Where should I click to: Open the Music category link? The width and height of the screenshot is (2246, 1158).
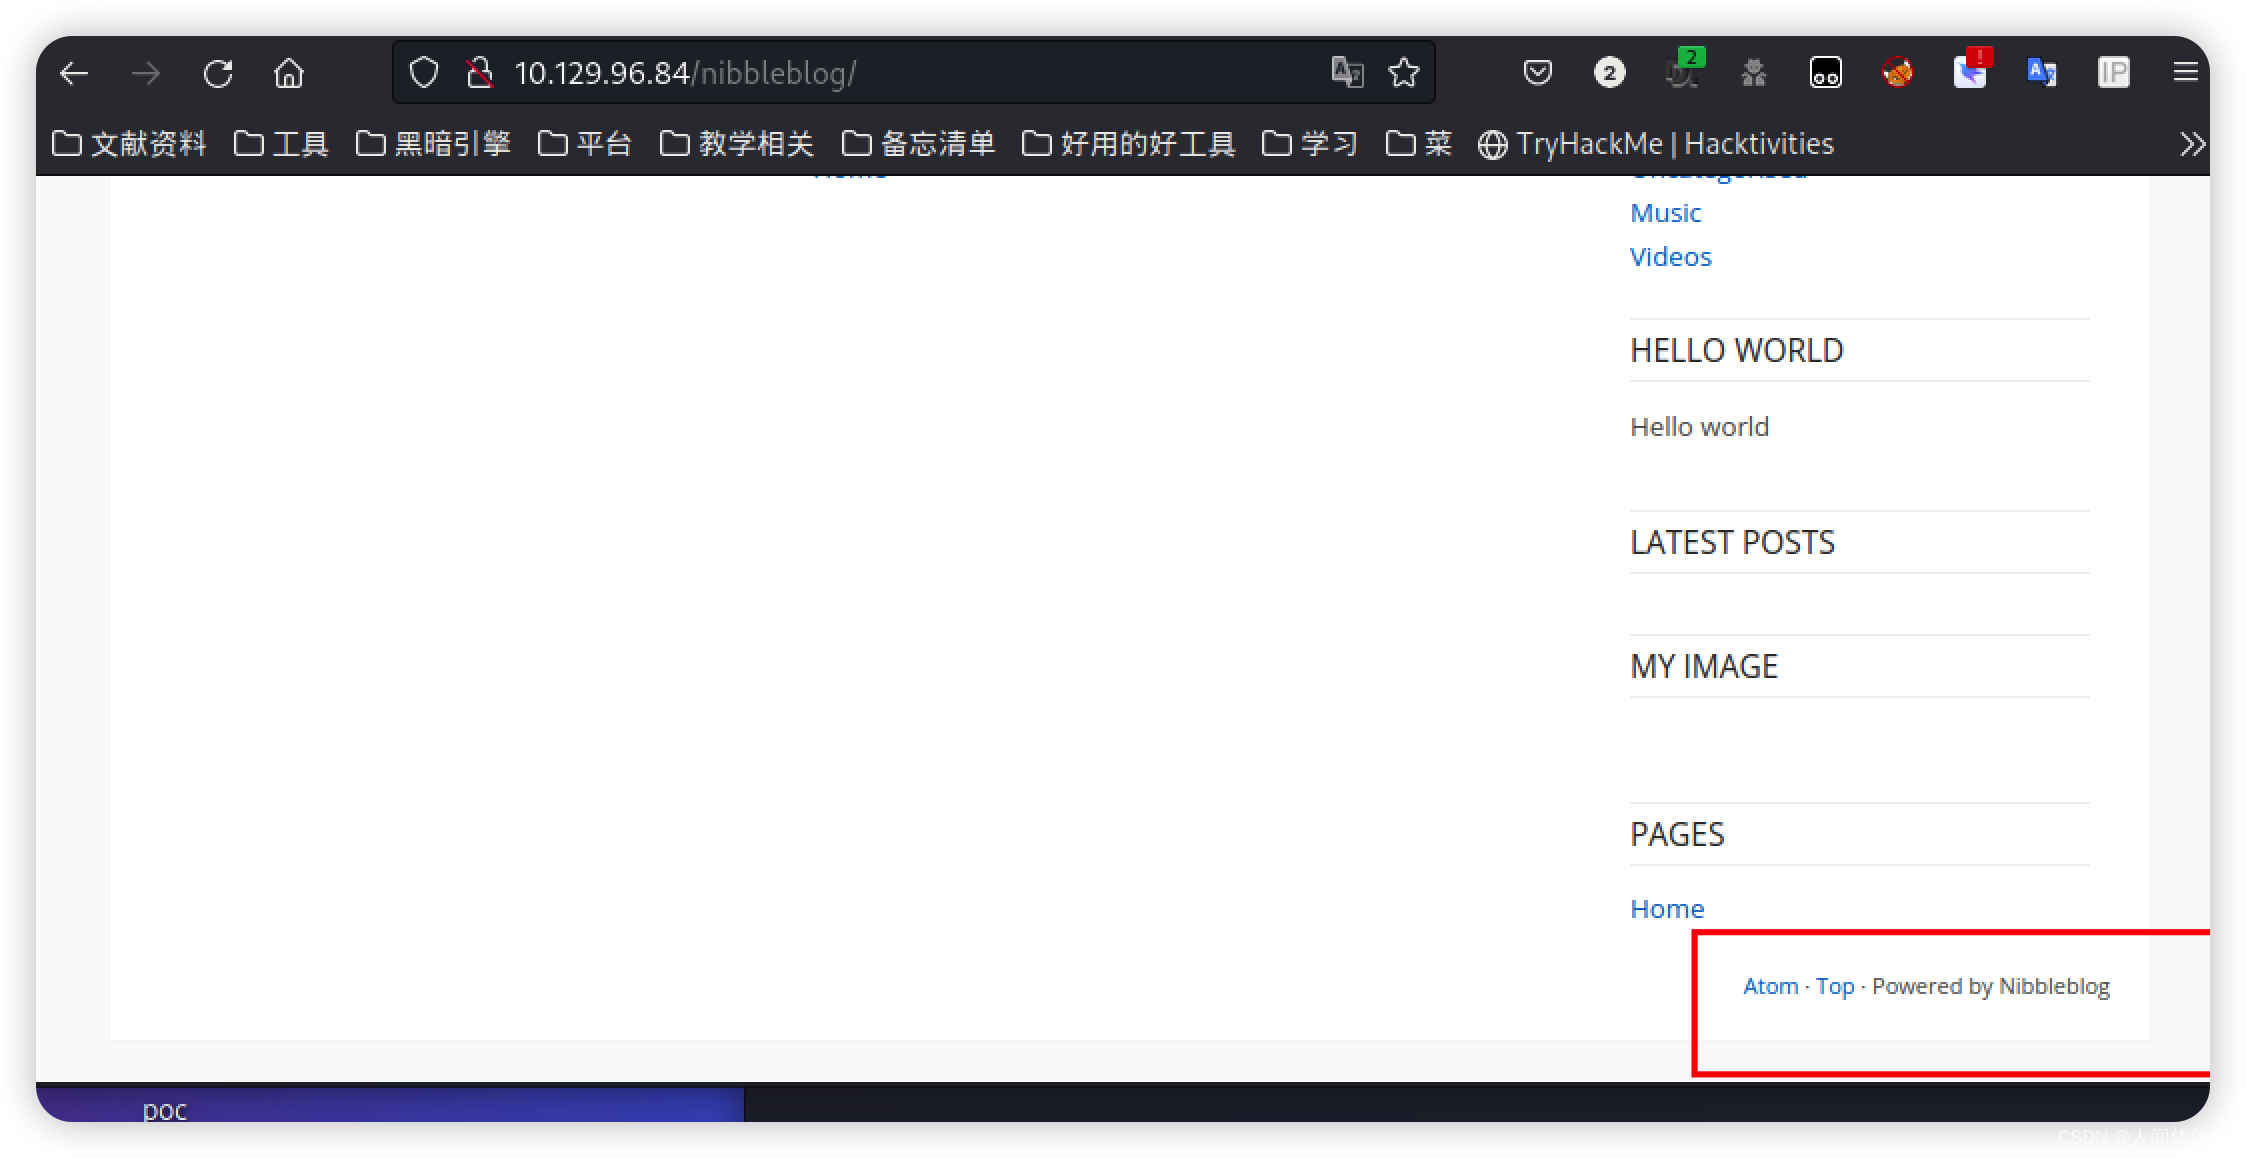[1664, 212]
